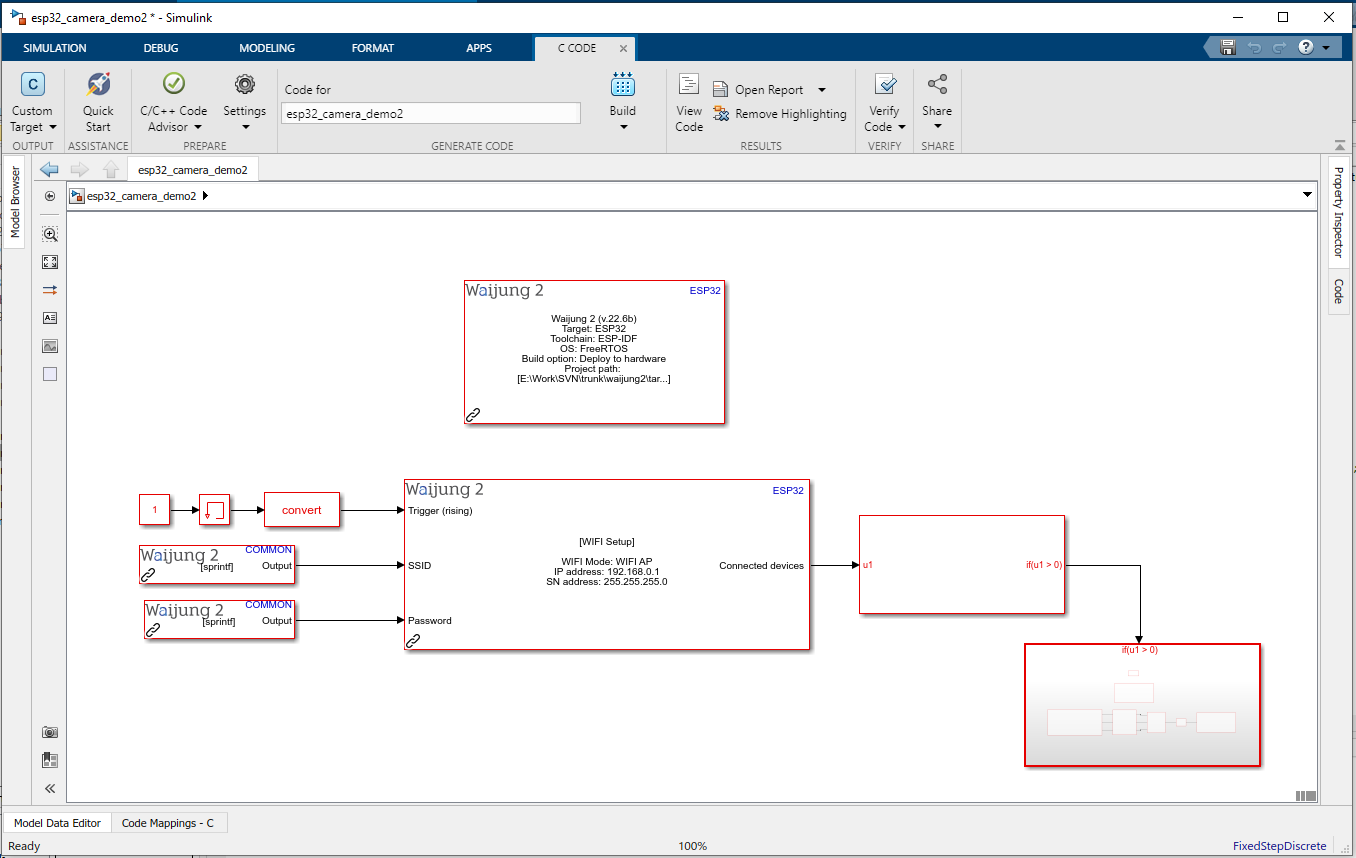The height and width of the screenshot is (858, 1356).
Task: Select the if action subsystem thumbnail block
Action: tap(1142, 705)
